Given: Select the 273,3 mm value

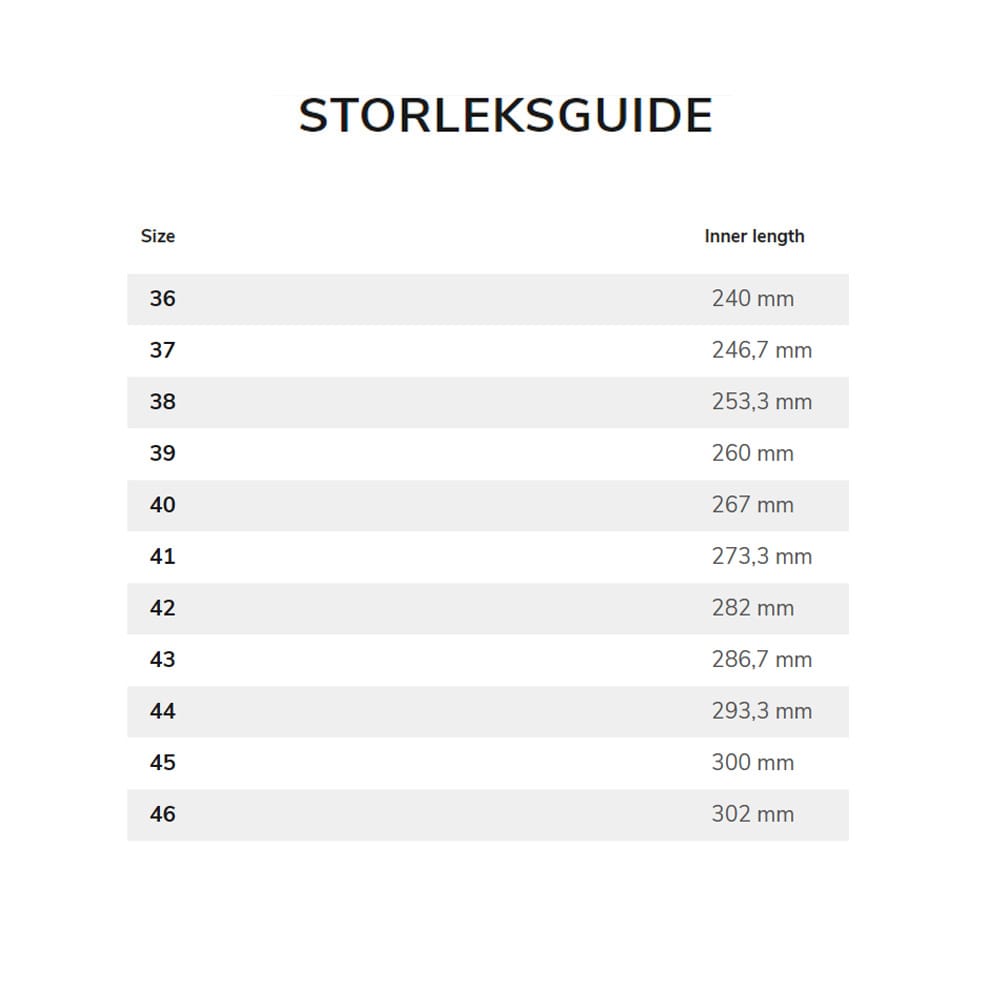Looking at the screenshot, I should (762, 557).
